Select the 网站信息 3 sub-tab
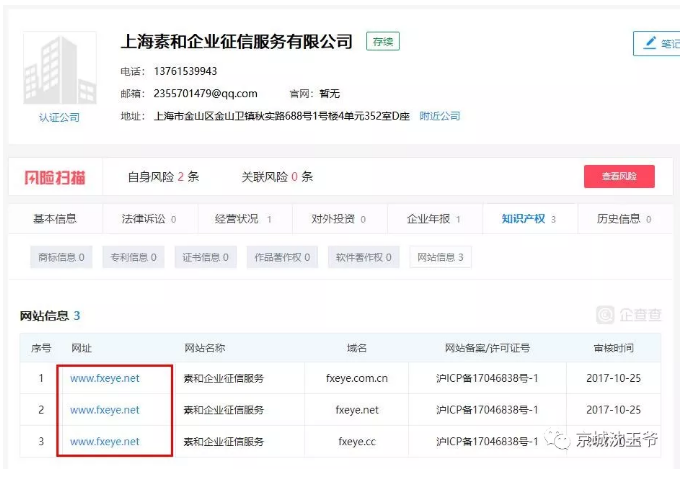Viewport: 686px width, 480px height. (441, 257)
